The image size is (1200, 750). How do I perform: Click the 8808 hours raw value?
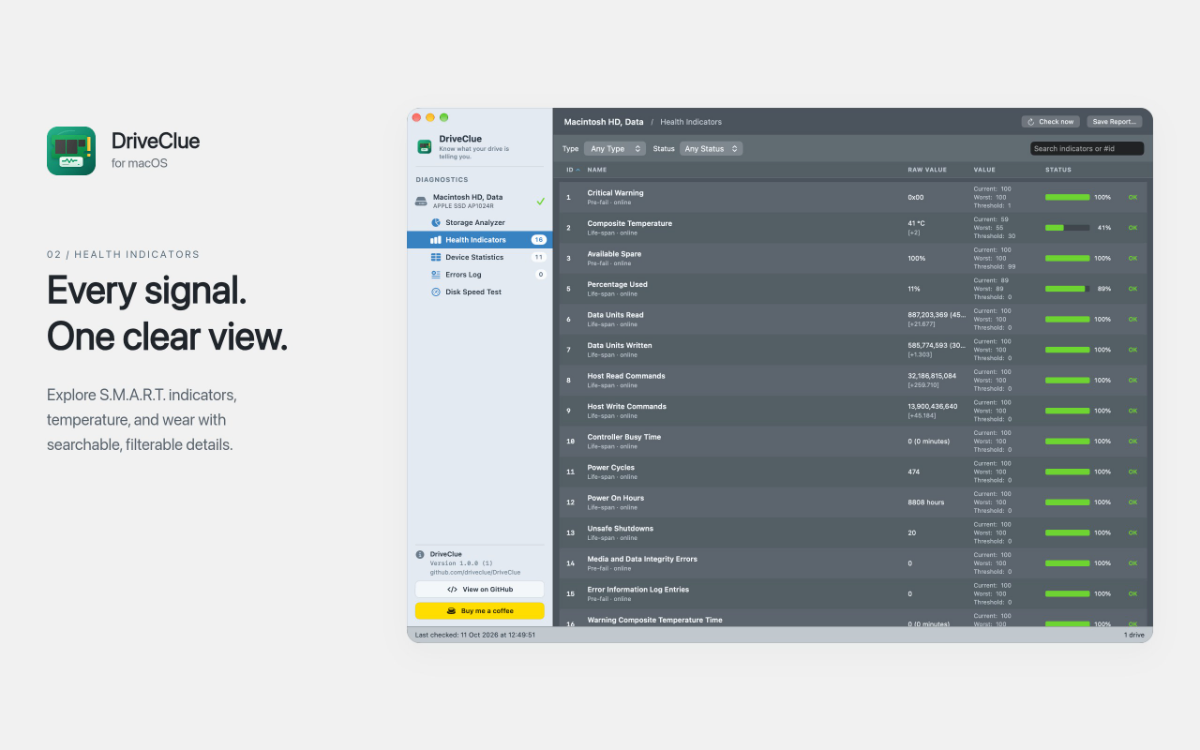[x=926, y=502]
